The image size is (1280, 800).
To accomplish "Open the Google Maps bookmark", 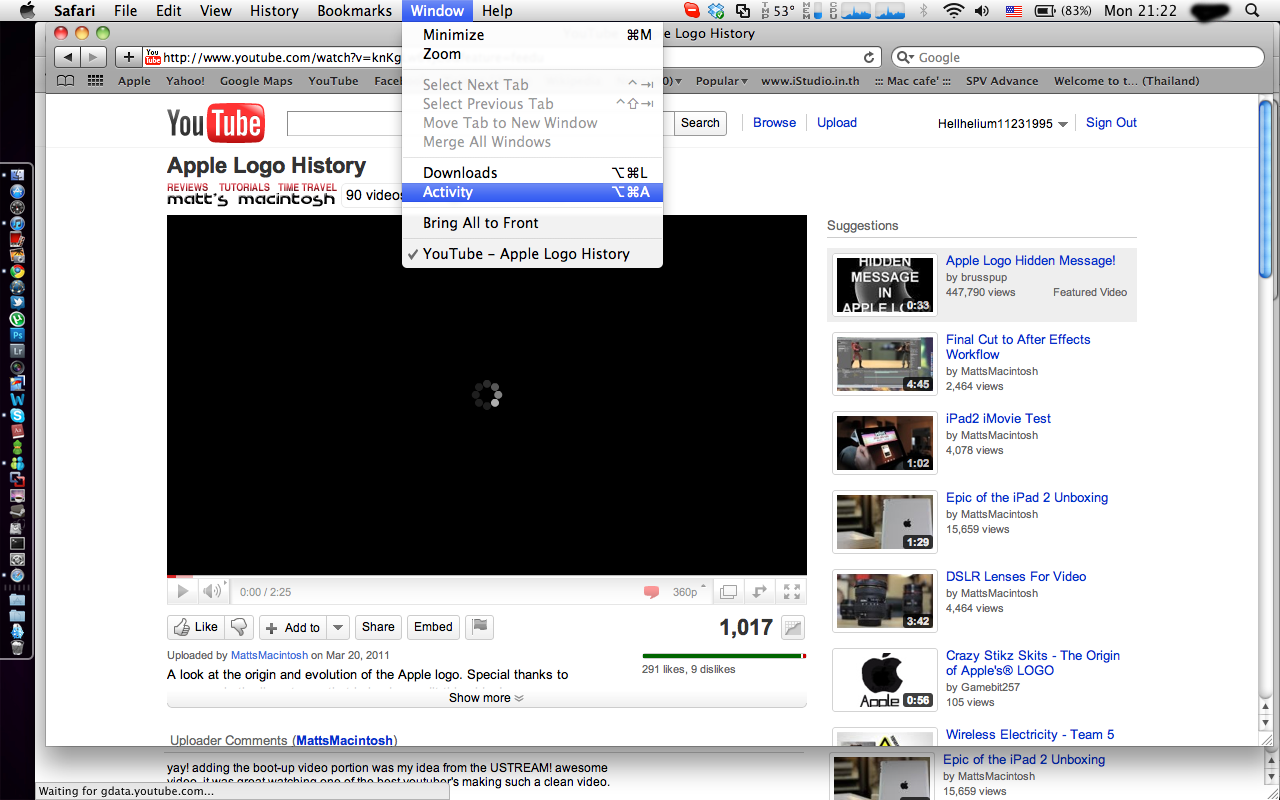I will pyautogui.click(x=256, y=81).
